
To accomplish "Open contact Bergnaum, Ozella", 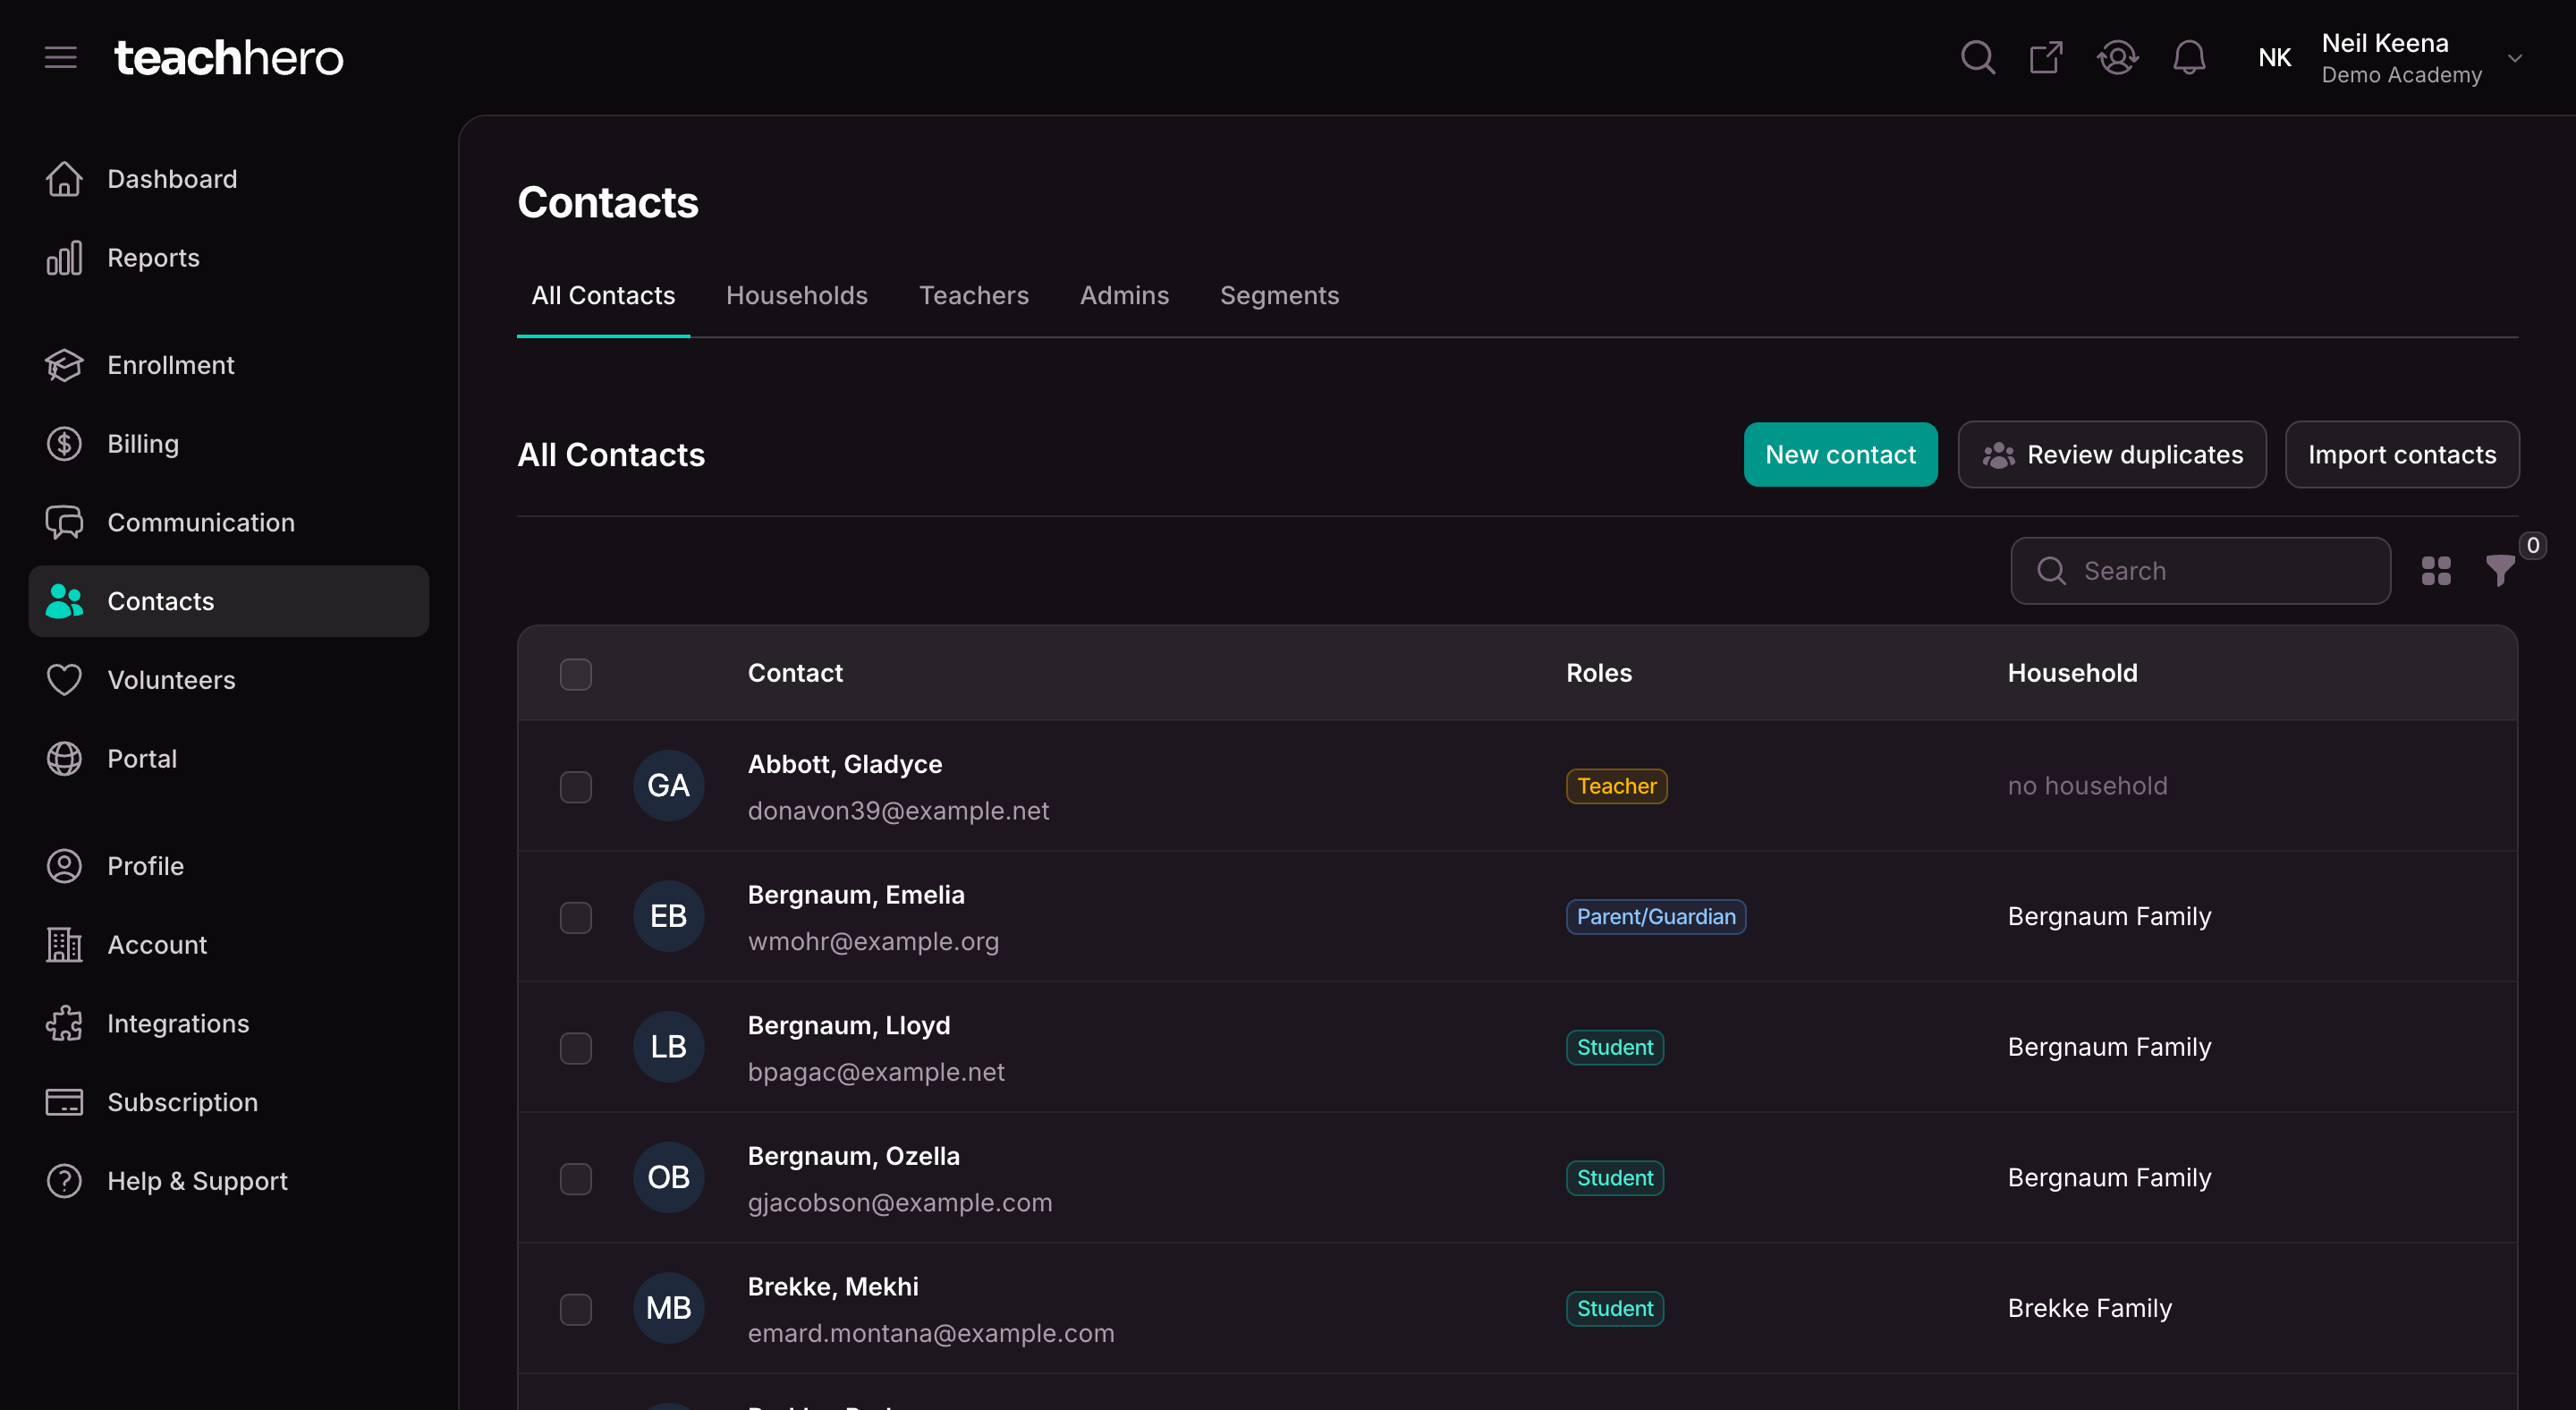I will pyautogui.click(x=854, y=1156).
